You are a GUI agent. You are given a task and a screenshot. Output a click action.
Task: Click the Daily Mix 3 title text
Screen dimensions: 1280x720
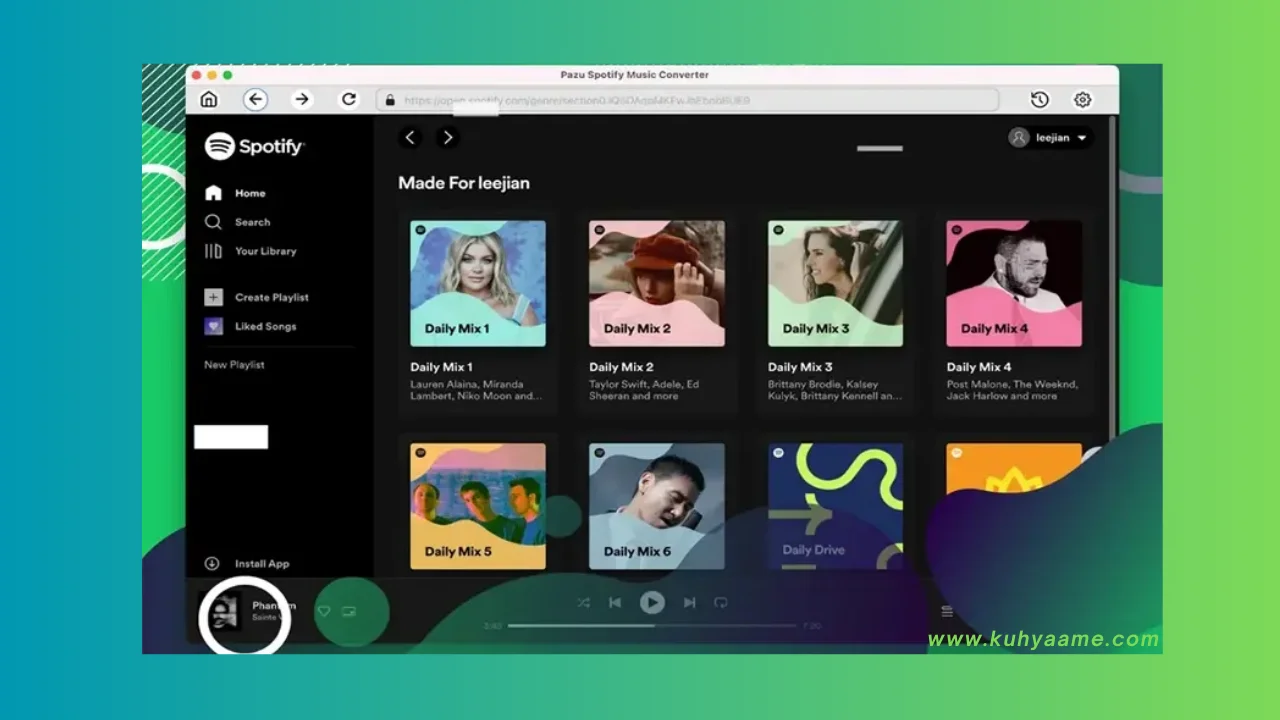(800, 367)
